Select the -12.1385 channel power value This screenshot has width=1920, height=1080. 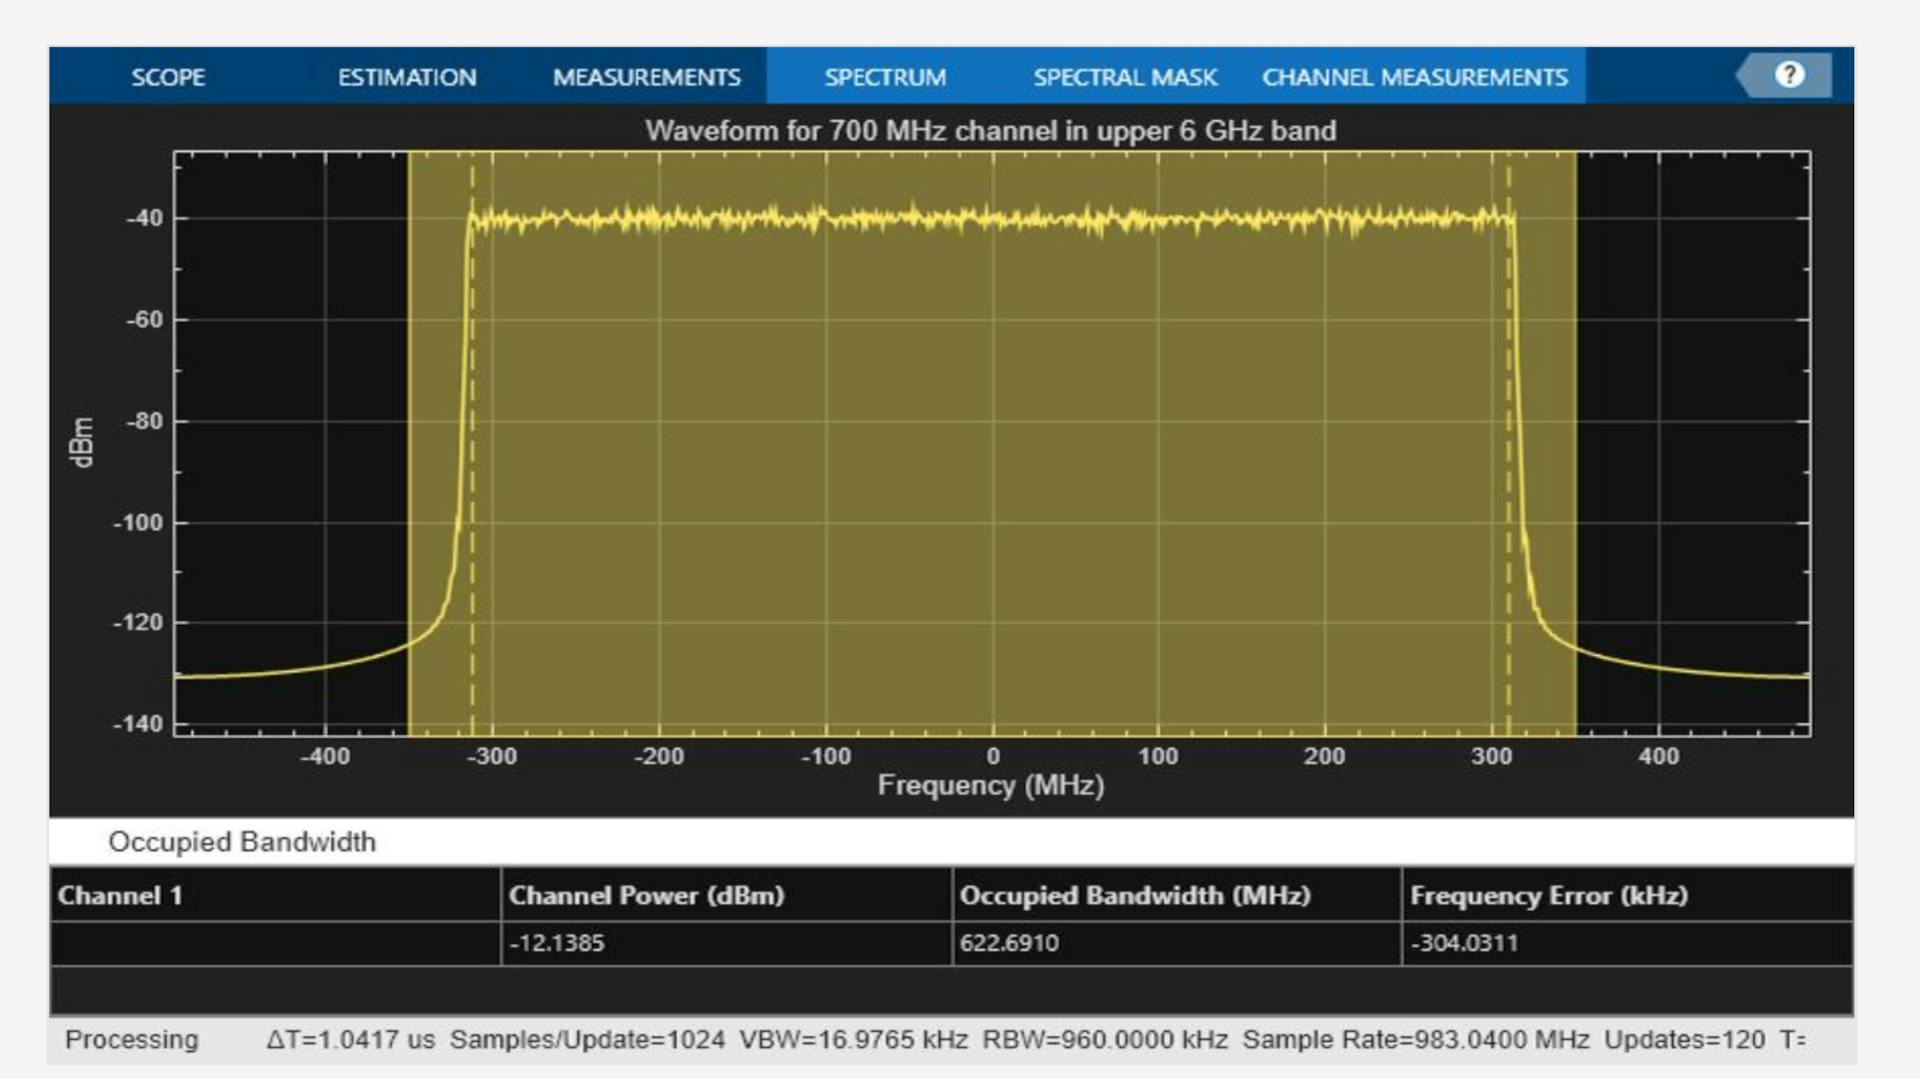coord(557,943)
